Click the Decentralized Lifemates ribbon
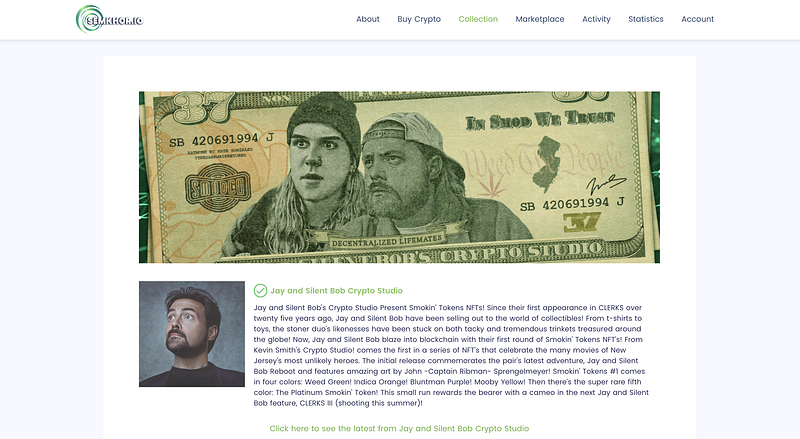This screenshot has width=800, height=439. tap(387, 240)
